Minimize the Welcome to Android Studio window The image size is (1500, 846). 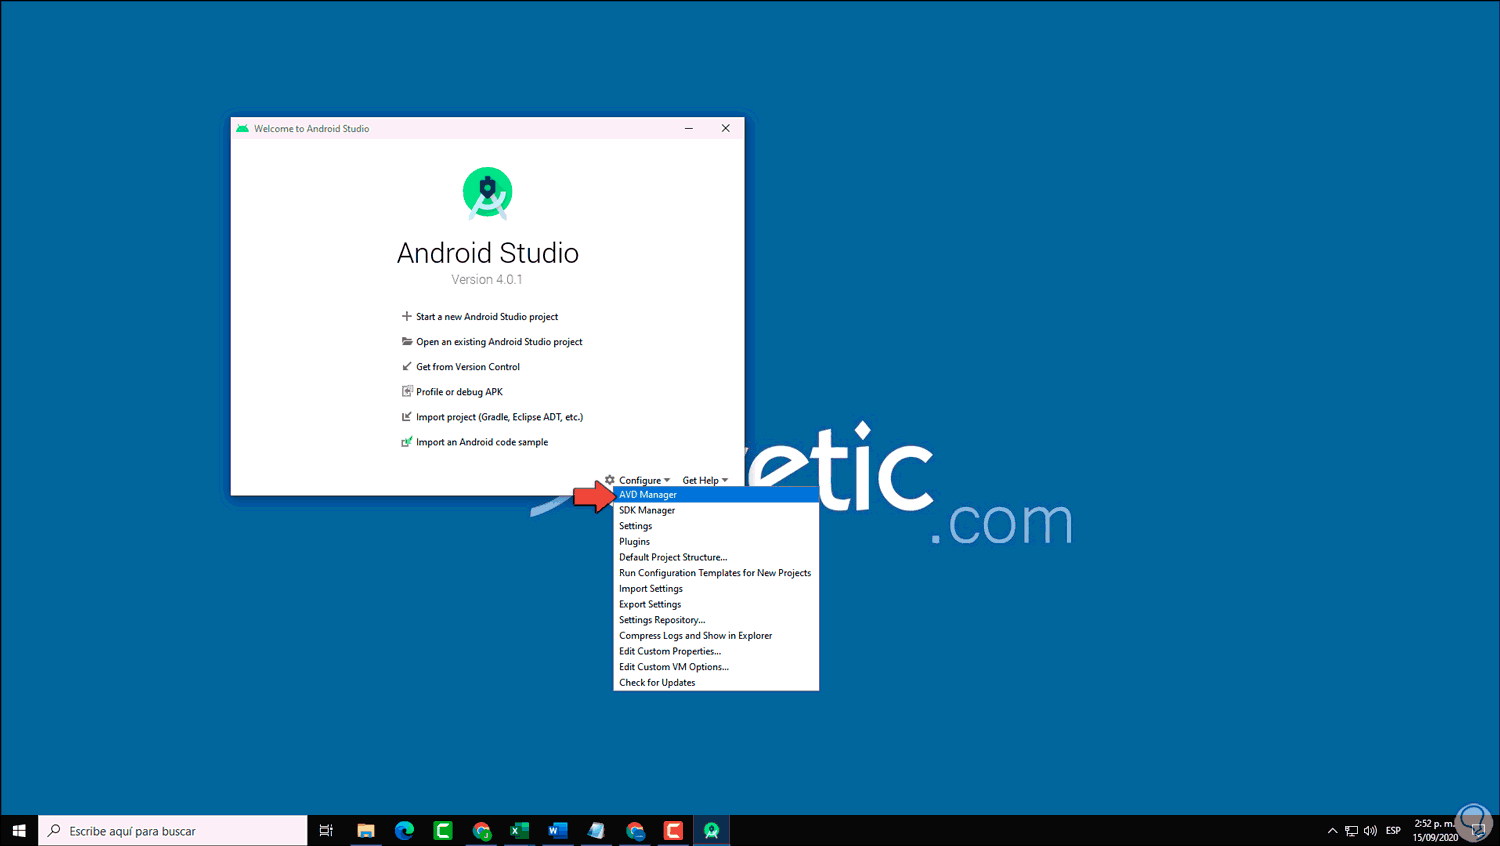tap(689, 128)
